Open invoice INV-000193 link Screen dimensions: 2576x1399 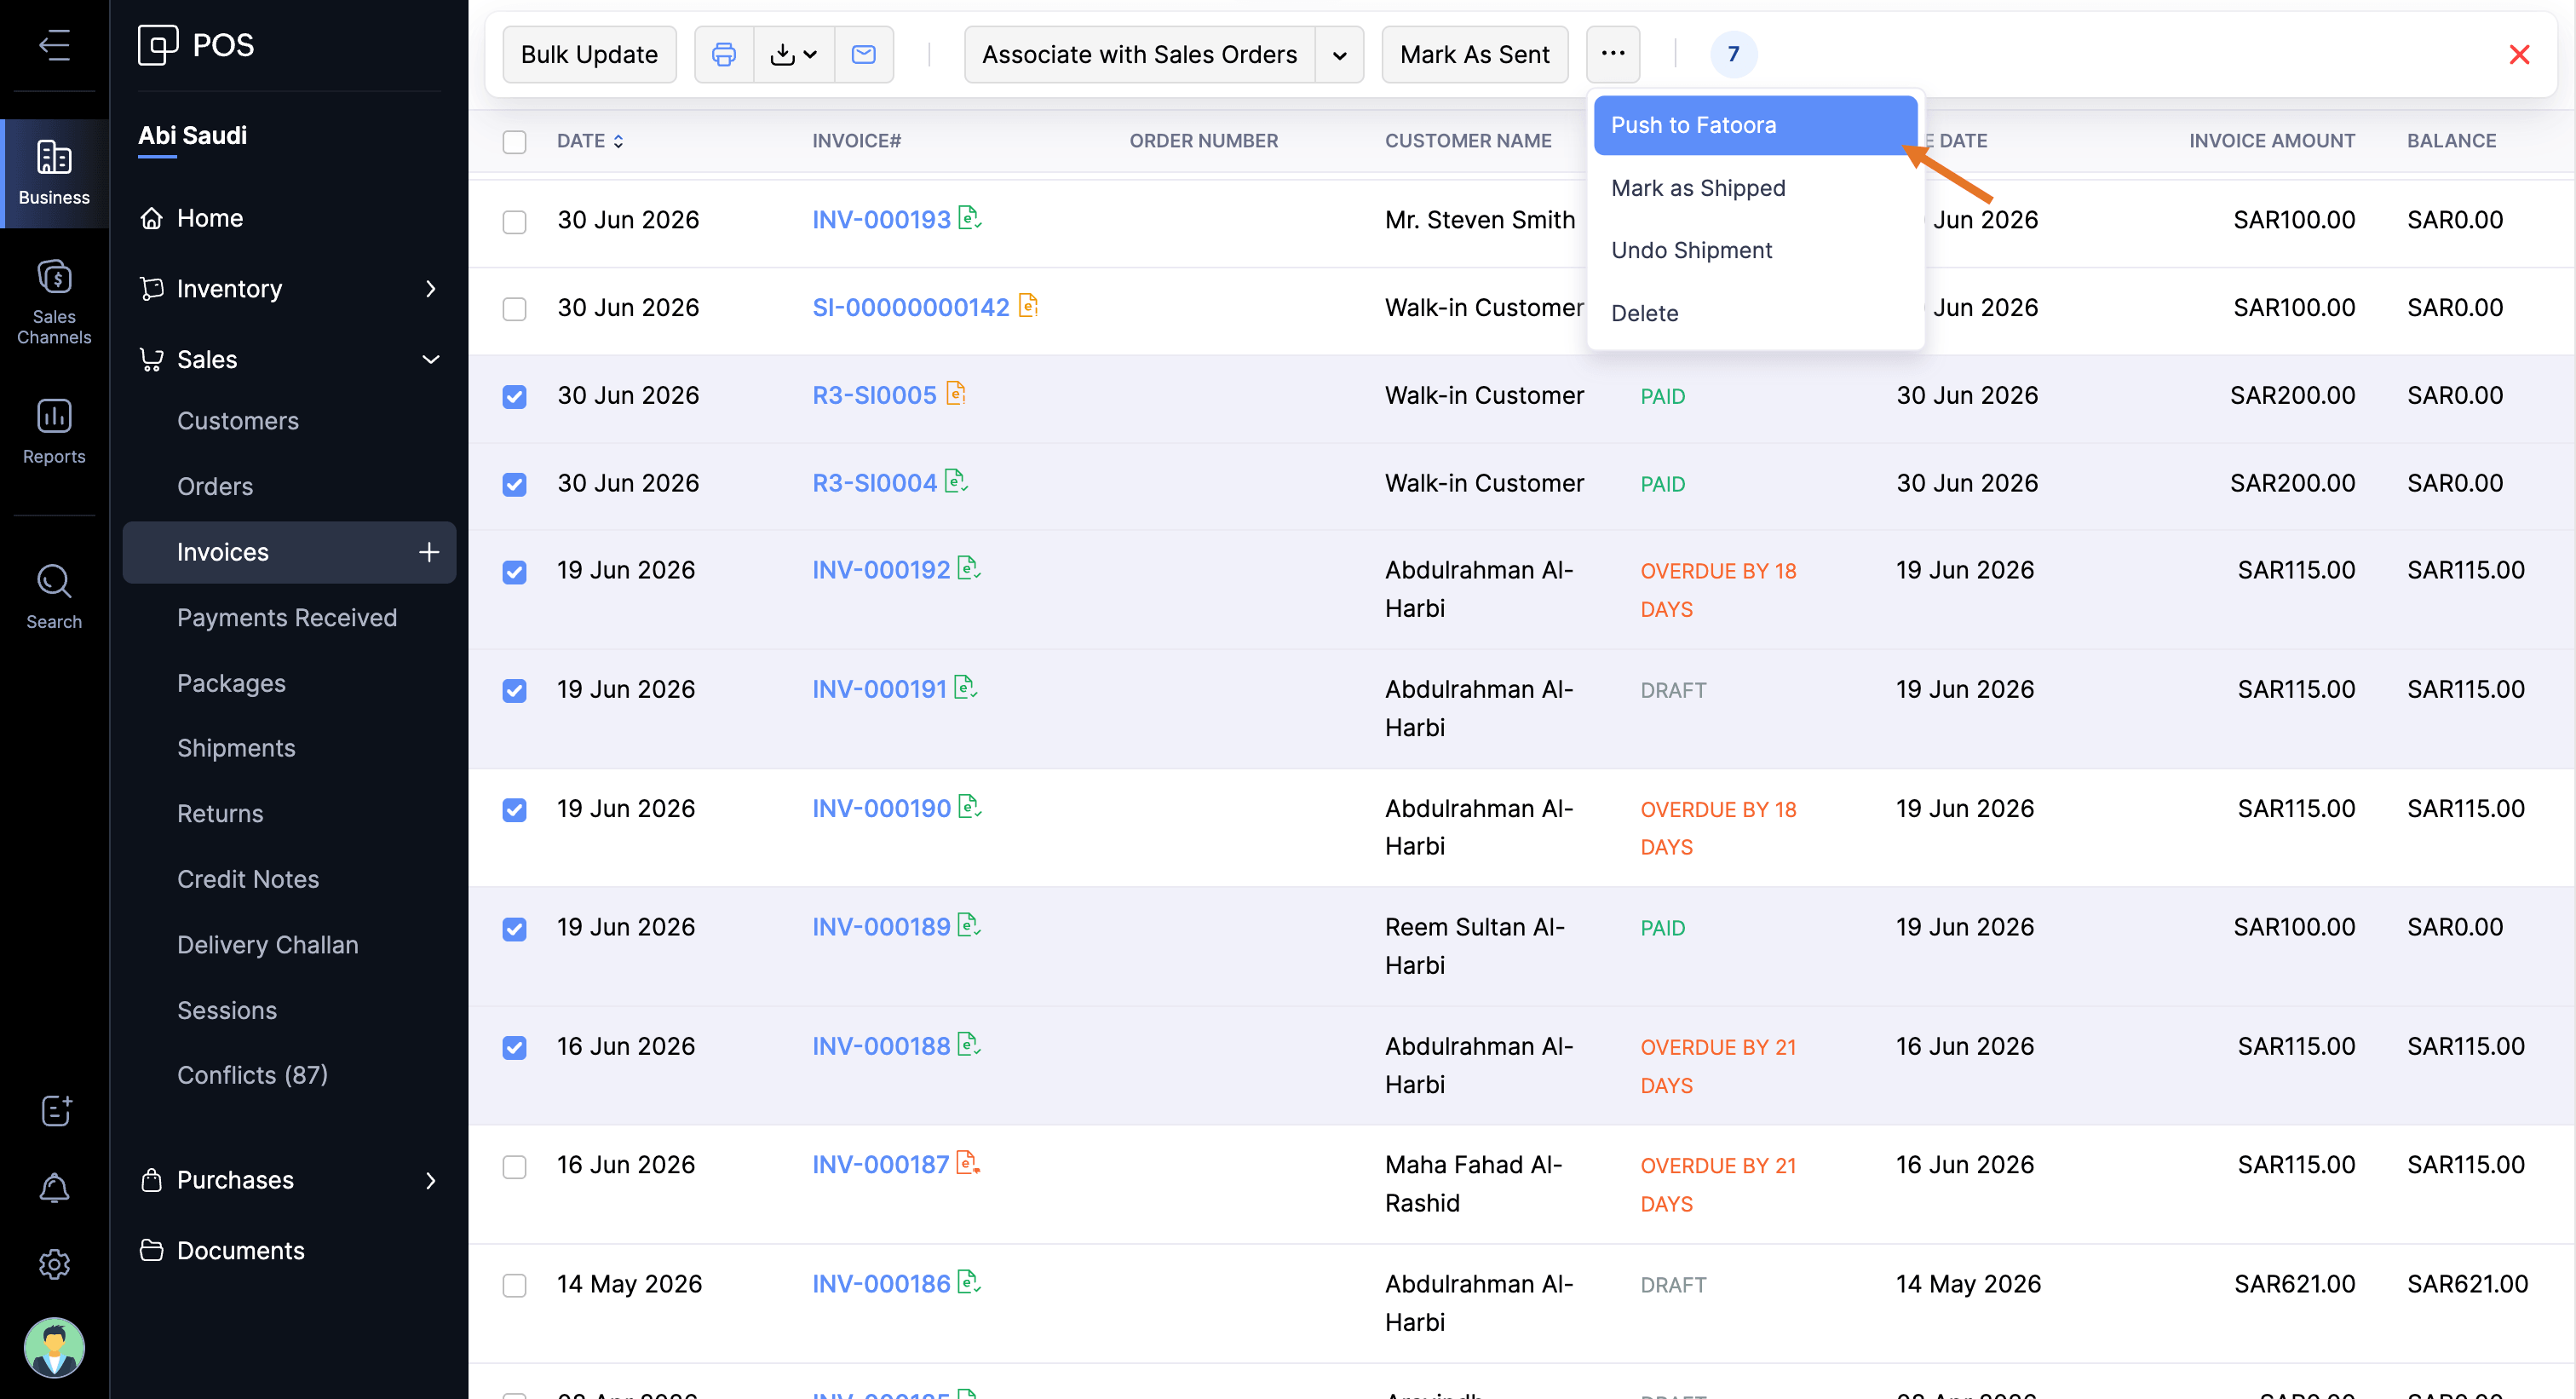coord(881,220)
